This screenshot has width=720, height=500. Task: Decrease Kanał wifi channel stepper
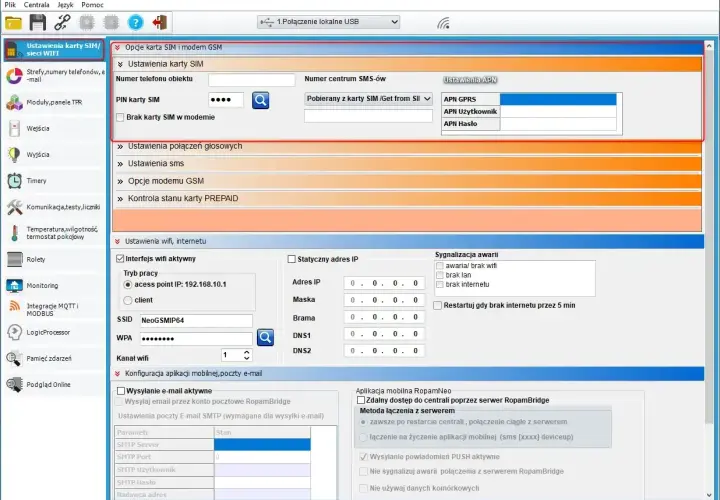[x=247, y=358]
